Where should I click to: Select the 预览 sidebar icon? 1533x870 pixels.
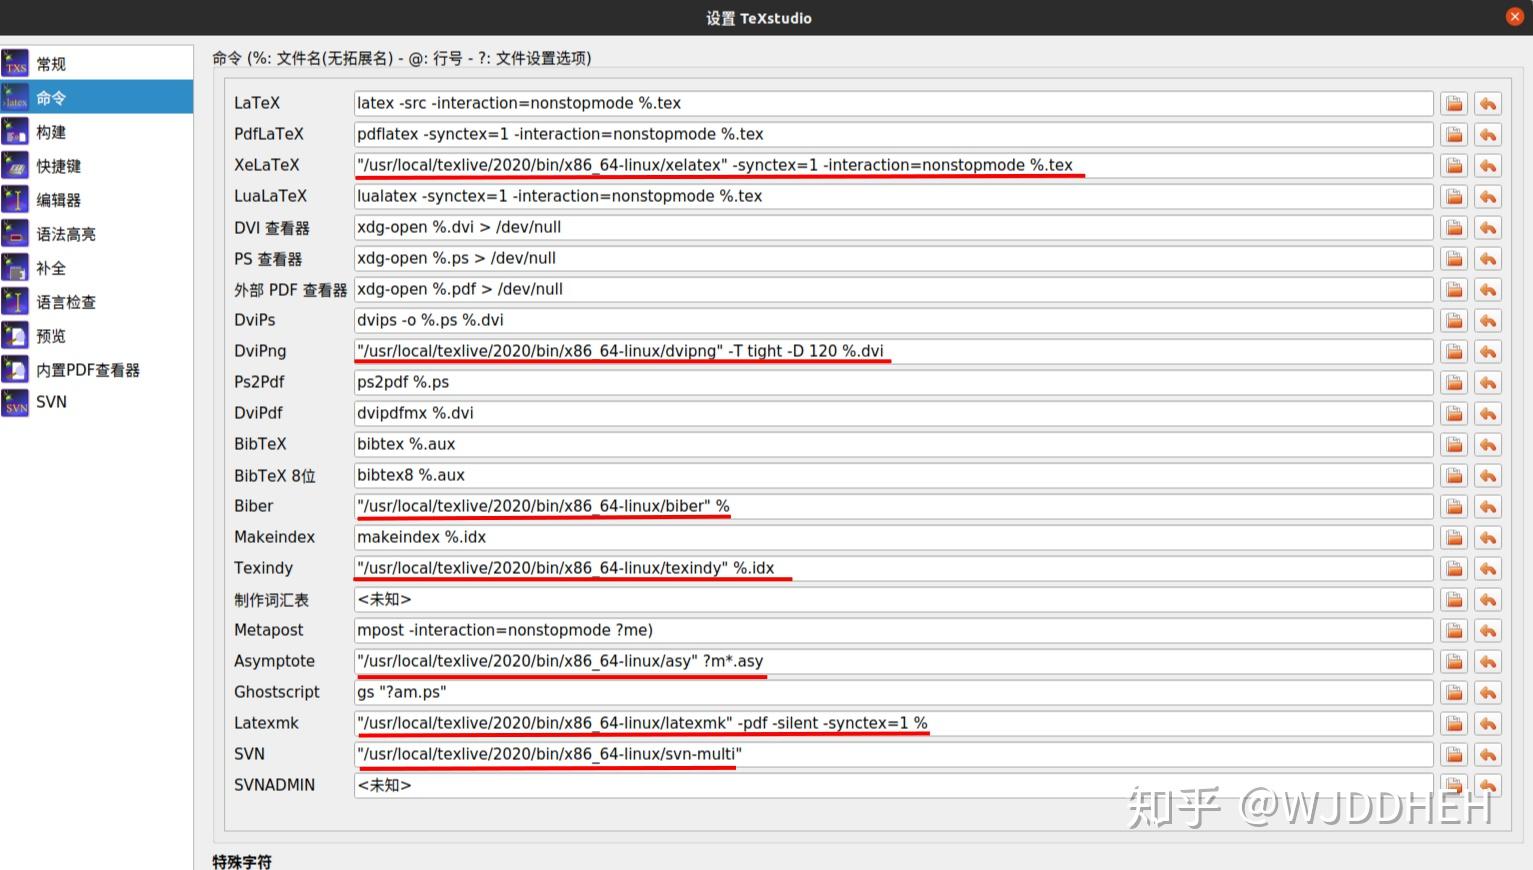coord(15,336)
